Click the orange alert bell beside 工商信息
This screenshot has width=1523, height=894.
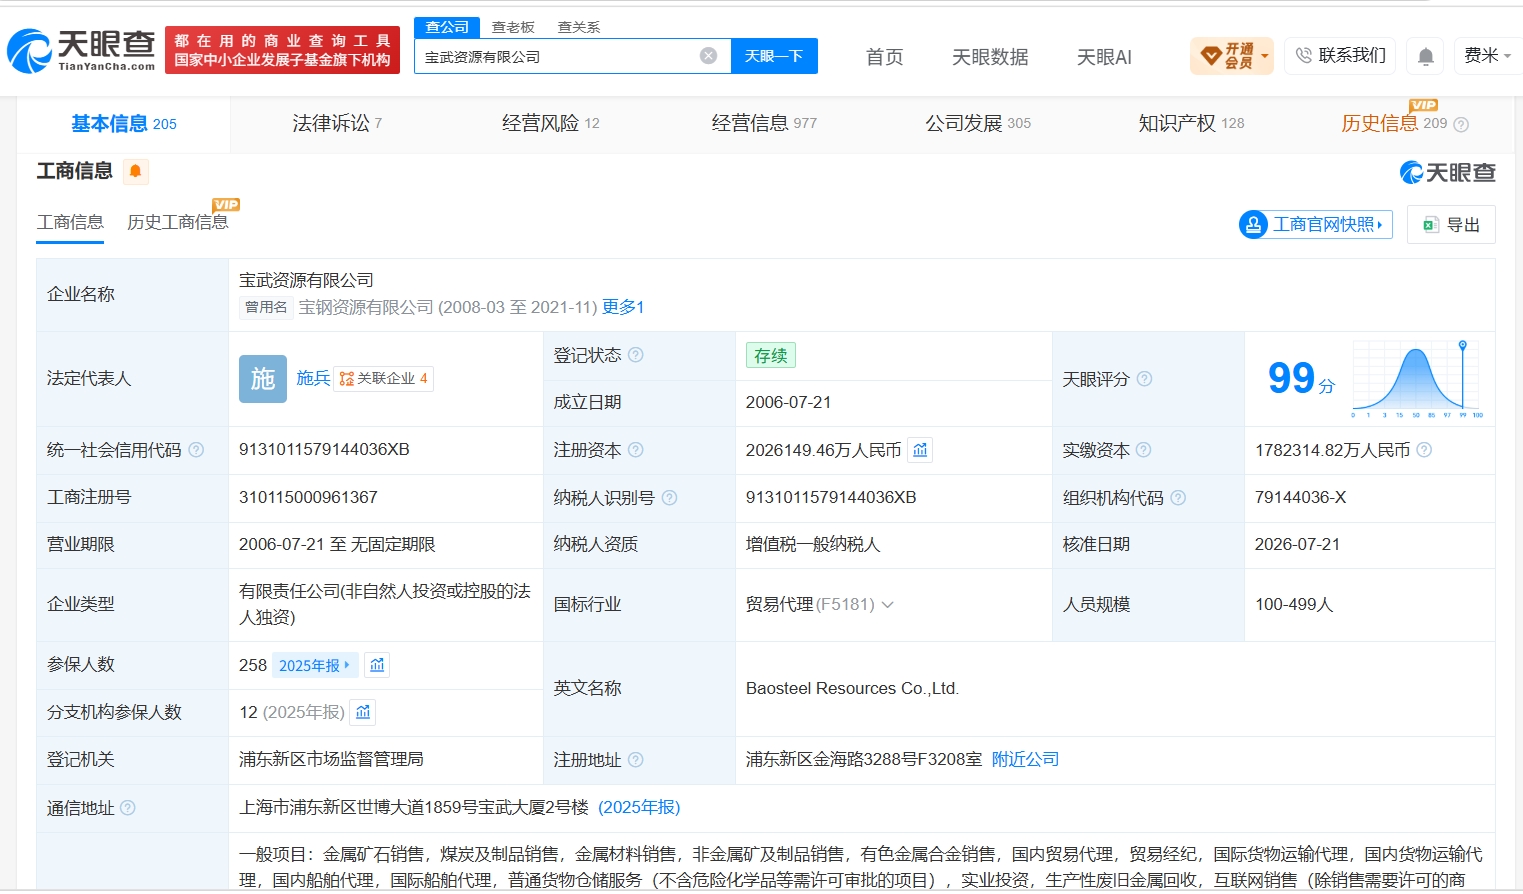tap(135, 171)
